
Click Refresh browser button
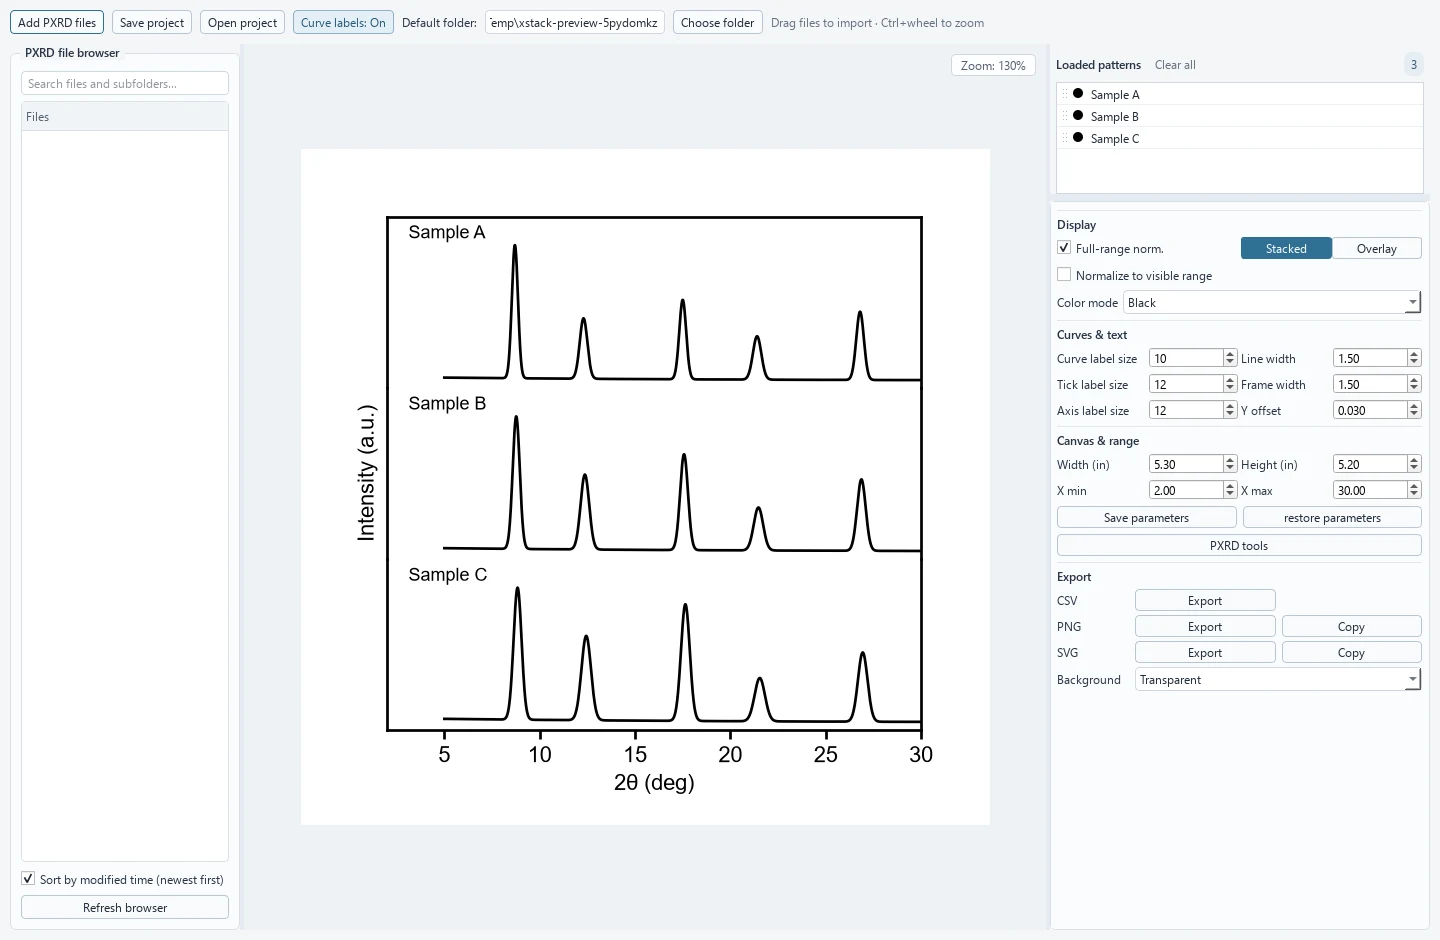point(125,907)
